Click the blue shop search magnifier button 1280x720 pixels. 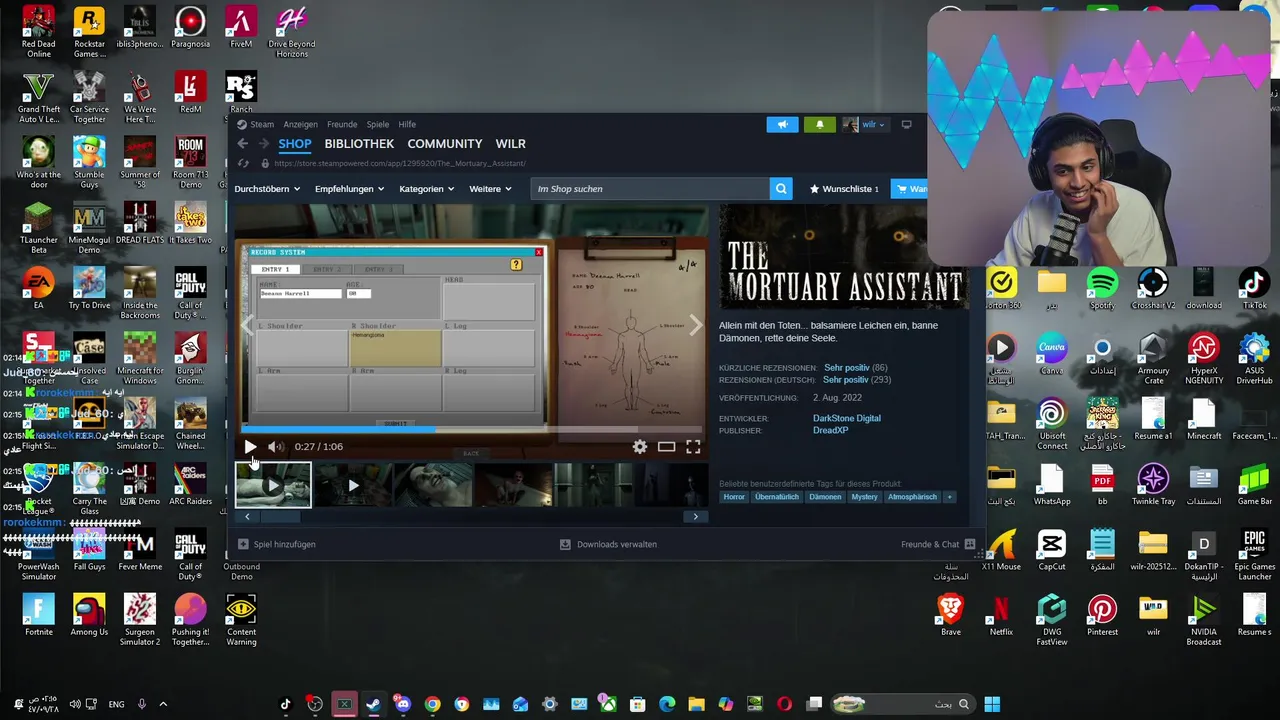[781, 189]
